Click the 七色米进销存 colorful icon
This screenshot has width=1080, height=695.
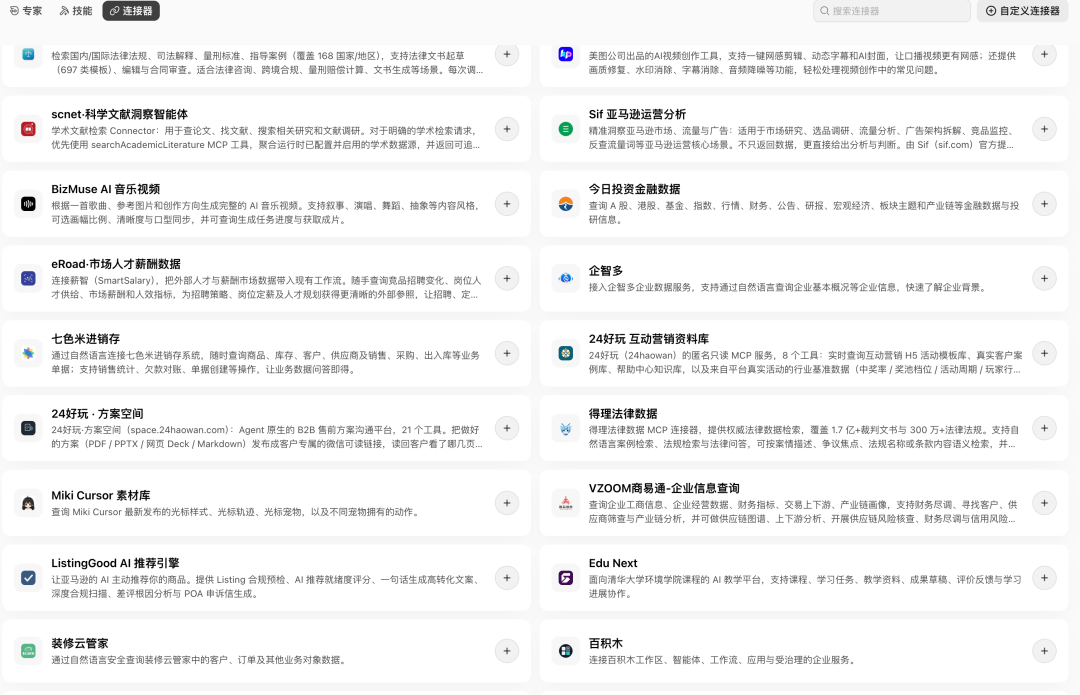coord(28,353)
